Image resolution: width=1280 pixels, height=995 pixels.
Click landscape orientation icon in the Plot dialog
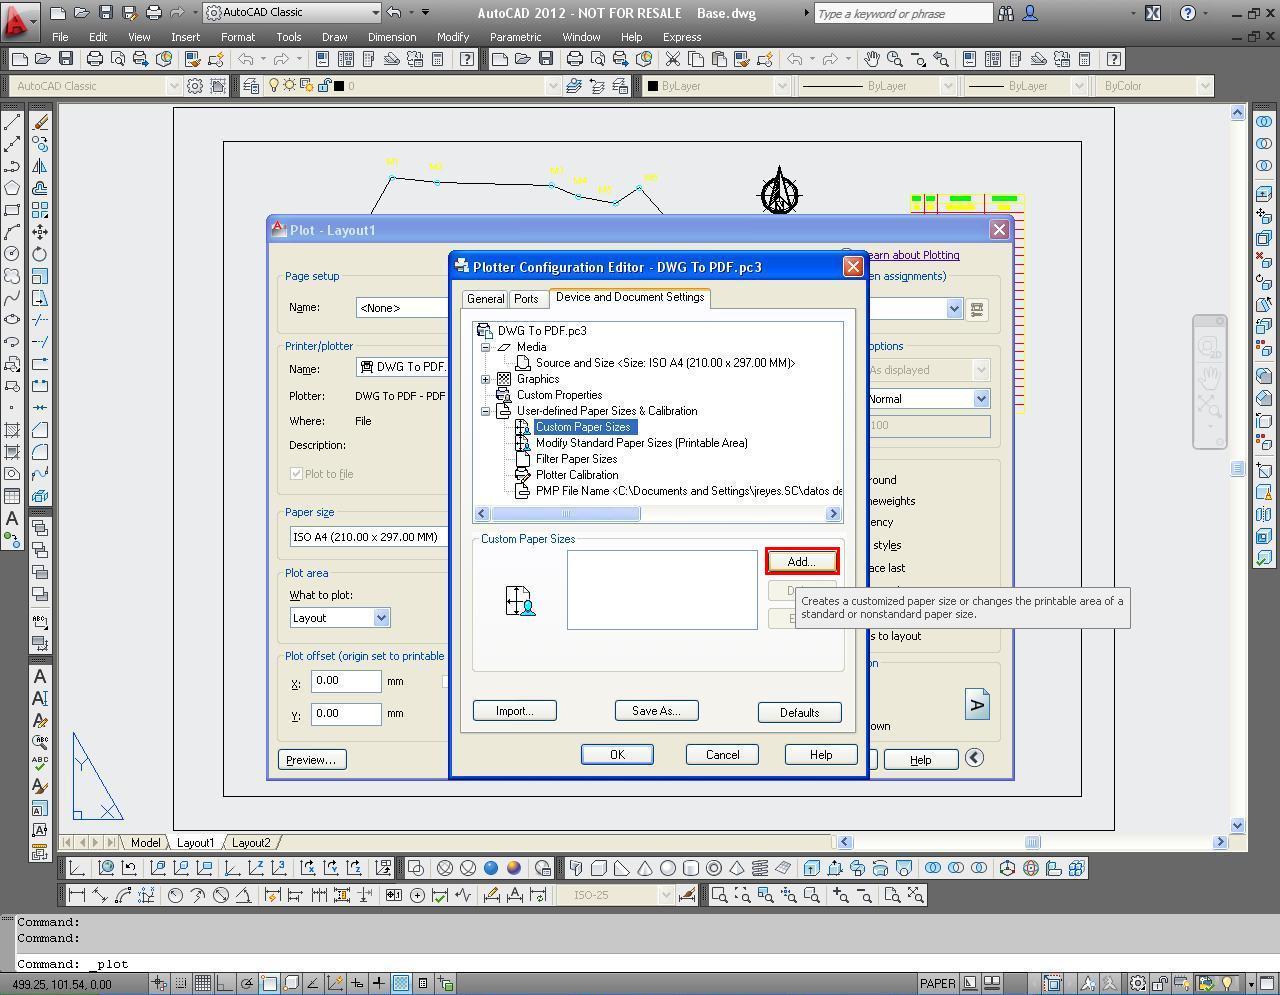coord(977,704)
